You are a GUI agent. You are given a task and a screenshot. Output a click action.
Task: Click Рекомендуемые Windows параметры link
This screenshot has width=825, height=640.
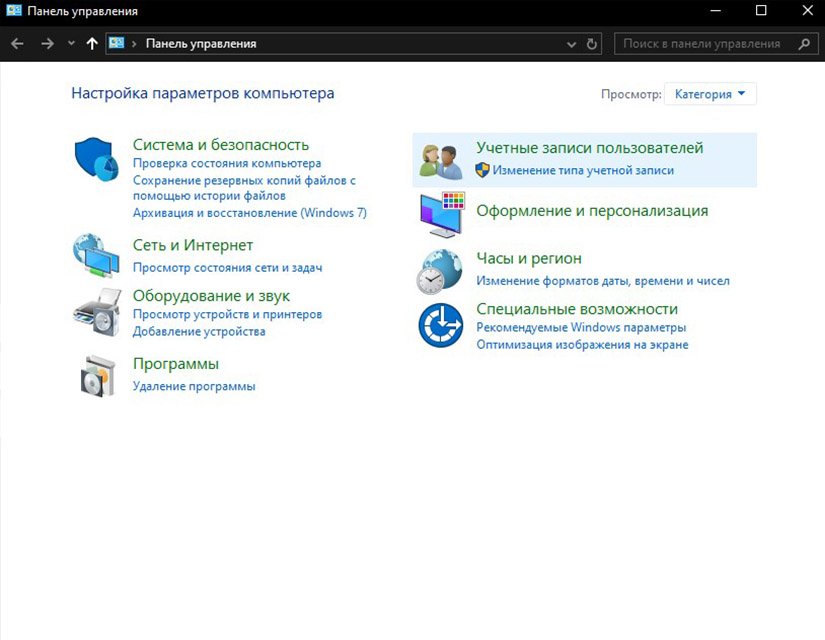(581, 327)
